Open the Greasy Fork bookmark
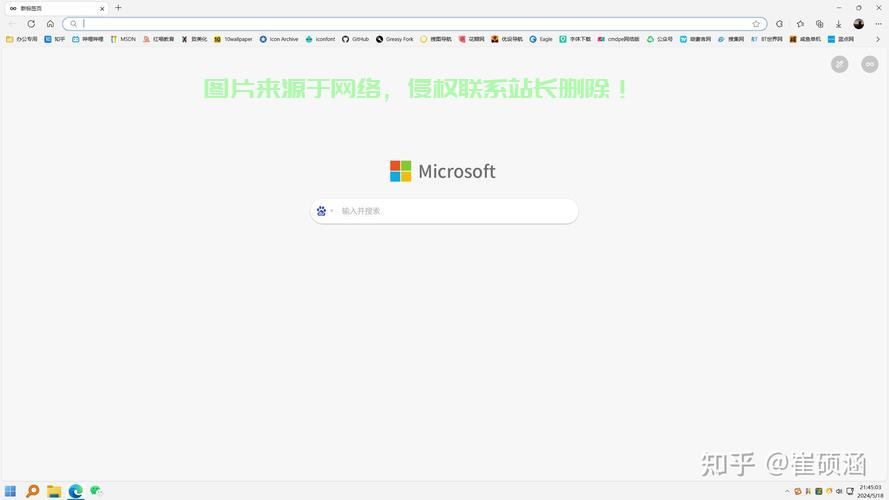 [395, 39]
